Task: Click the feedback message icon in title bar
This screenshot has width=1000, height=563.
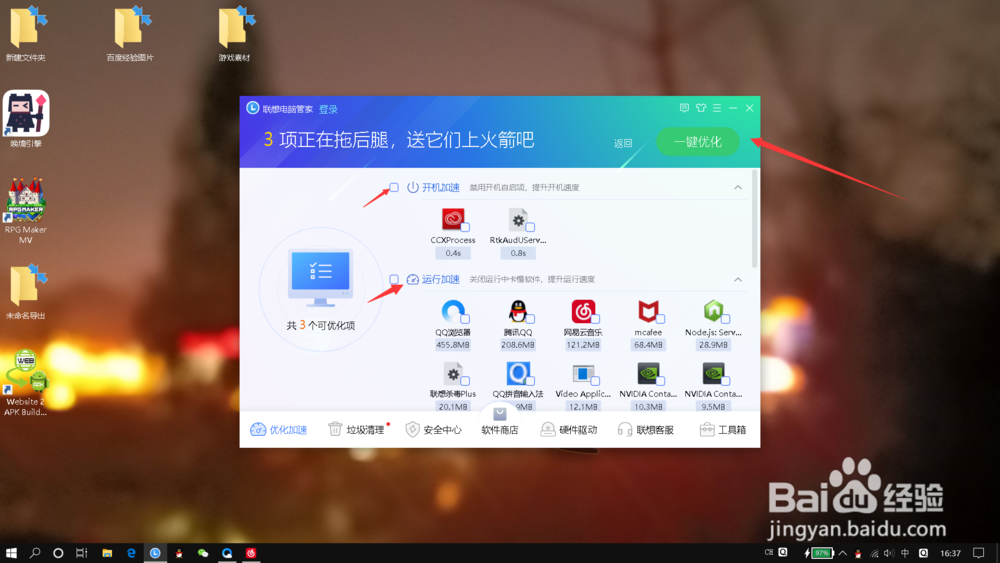Action: click(684, 108)
